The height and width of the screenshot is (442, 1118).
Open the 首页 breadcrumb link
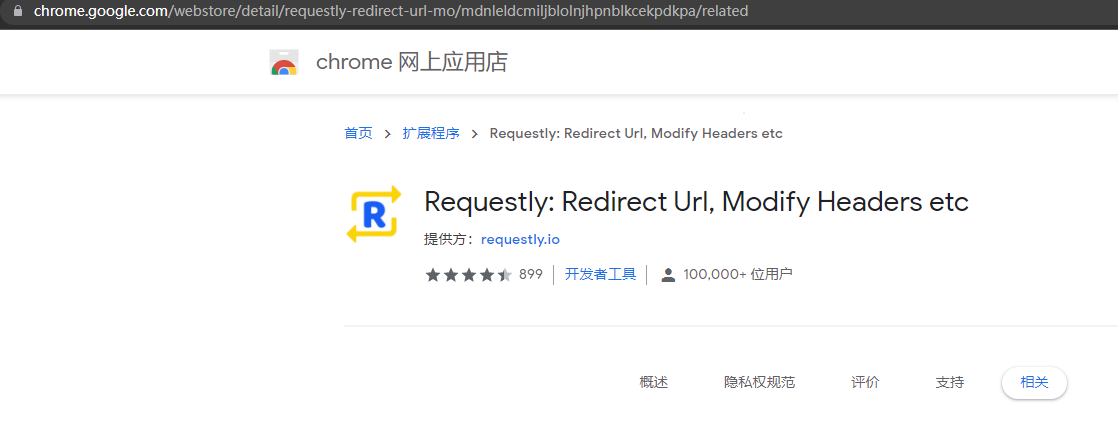coord(359,133)
